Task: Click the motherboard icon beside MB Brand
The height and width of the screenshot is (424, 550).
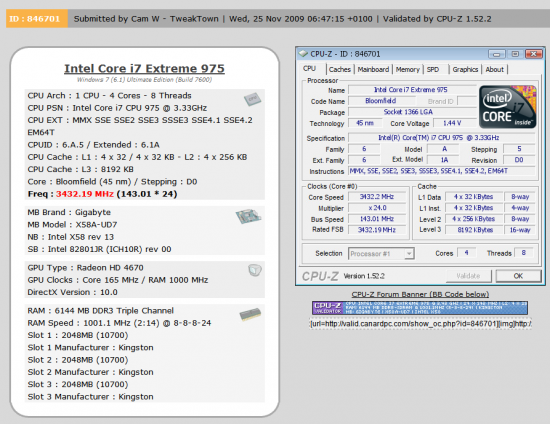Action: [x=248, y=216]
